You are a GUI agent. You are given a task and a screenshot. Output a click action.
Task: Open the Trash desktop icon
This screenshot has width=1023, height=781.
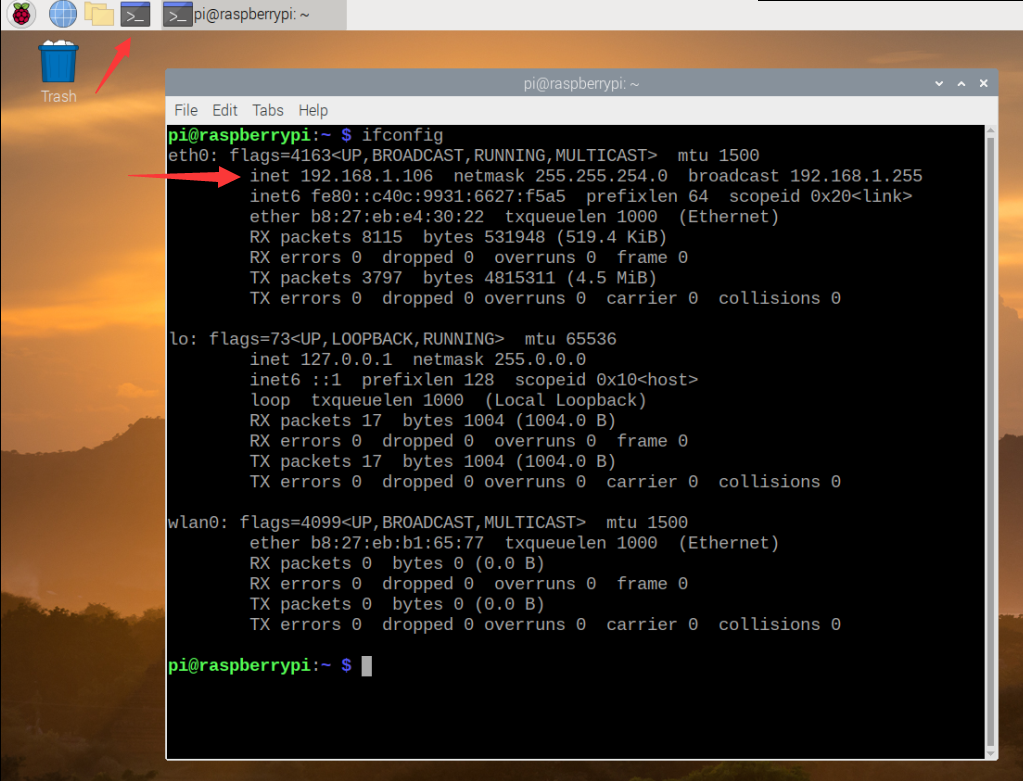point(59,72)
